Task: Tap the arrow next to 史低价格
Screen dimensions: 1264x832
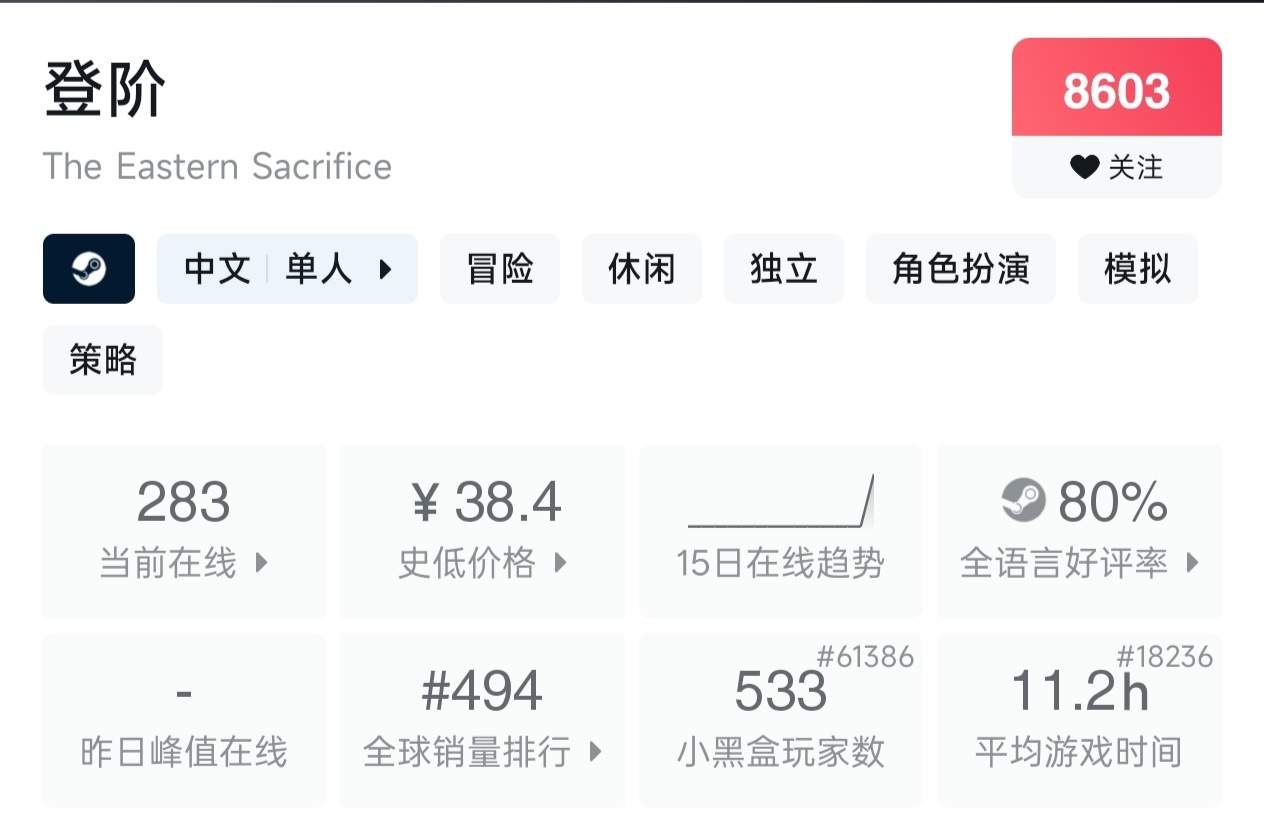Action: pos(561,563)
